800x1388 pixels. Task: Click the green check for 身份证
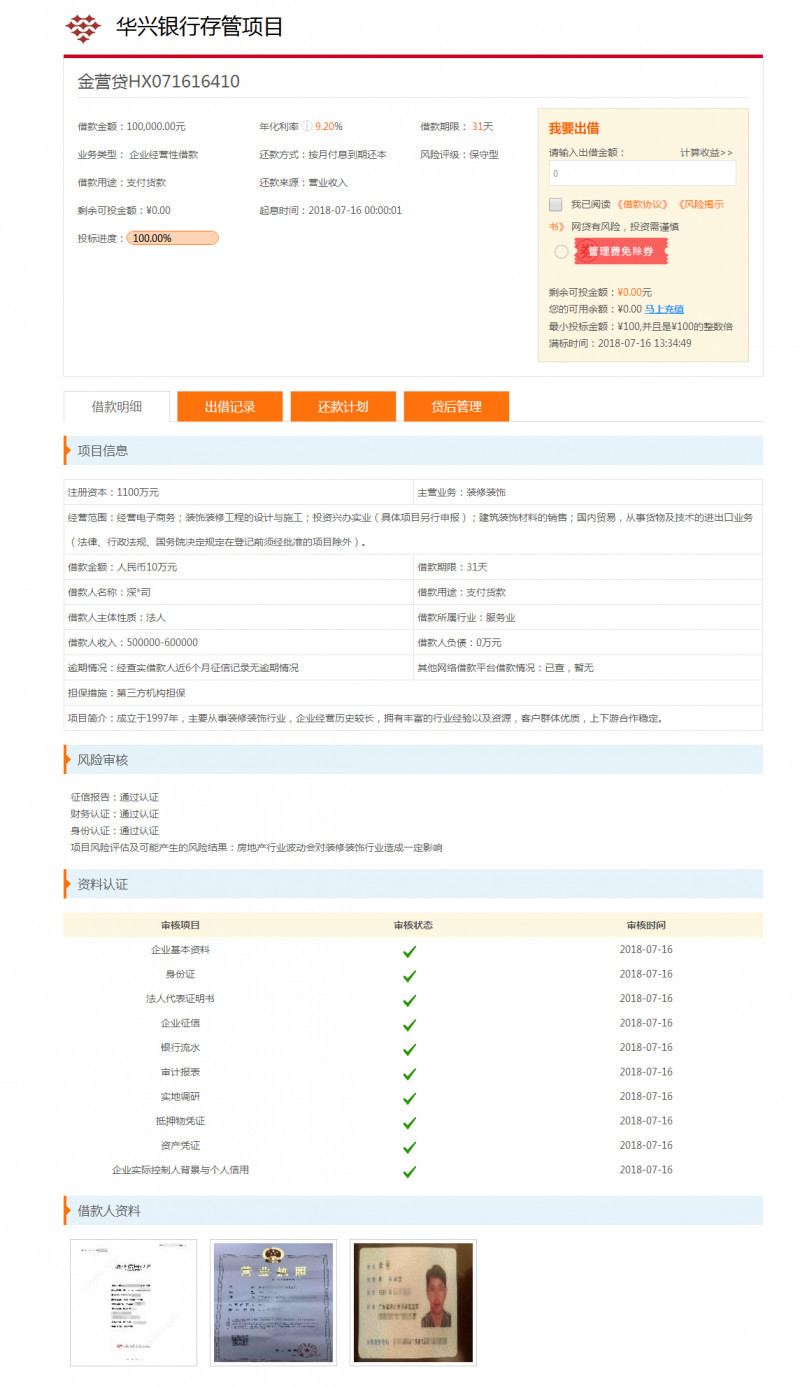[409, 975]
